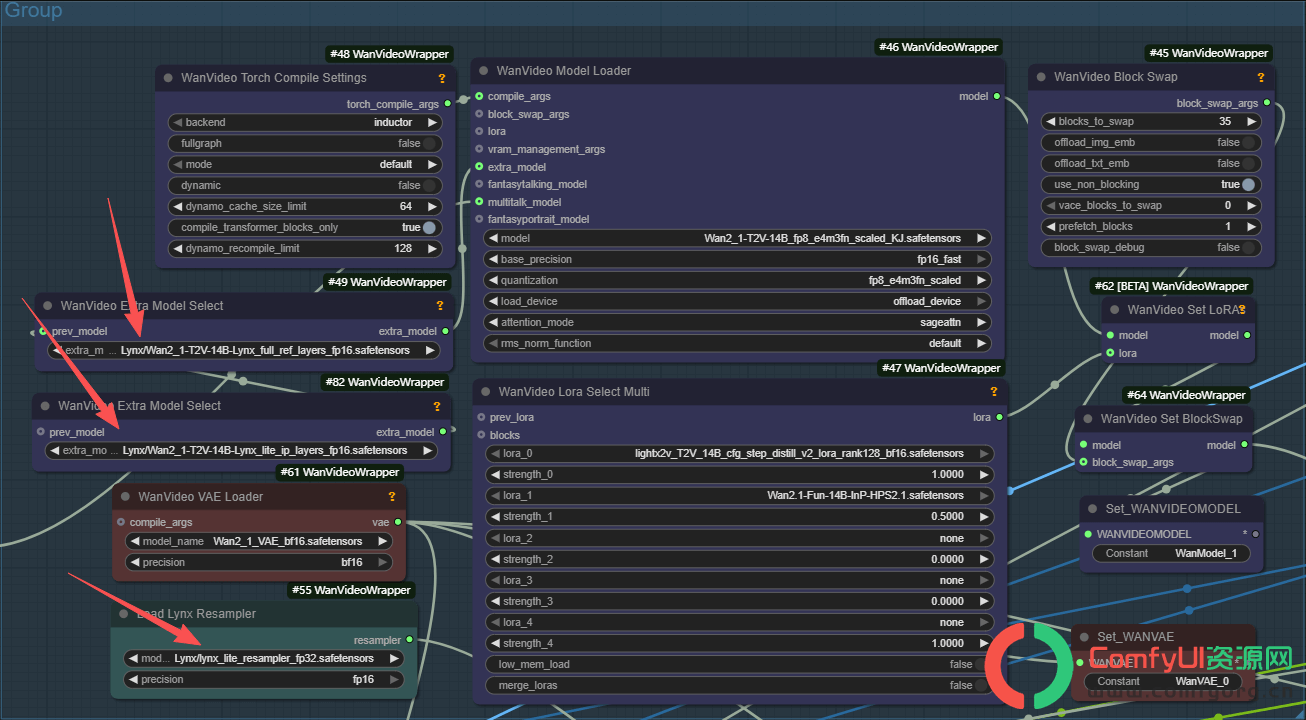Click help icon on WanVideo Lora Select Multi

pyautogui.click(x=994, y=392)
